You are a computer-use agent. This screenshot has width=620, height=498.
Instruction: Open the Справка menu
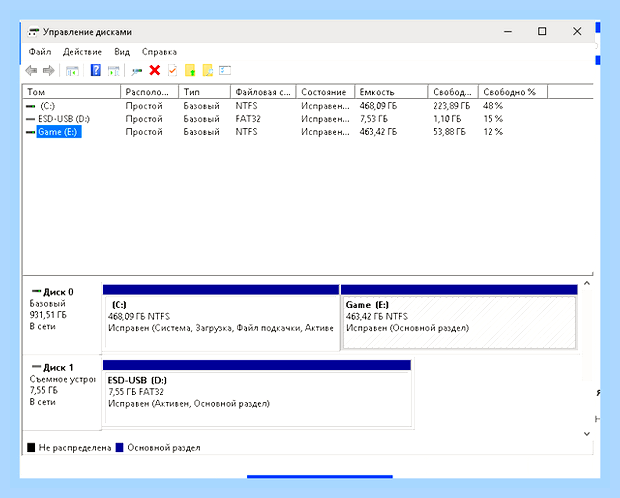click(x=159, y=52)
